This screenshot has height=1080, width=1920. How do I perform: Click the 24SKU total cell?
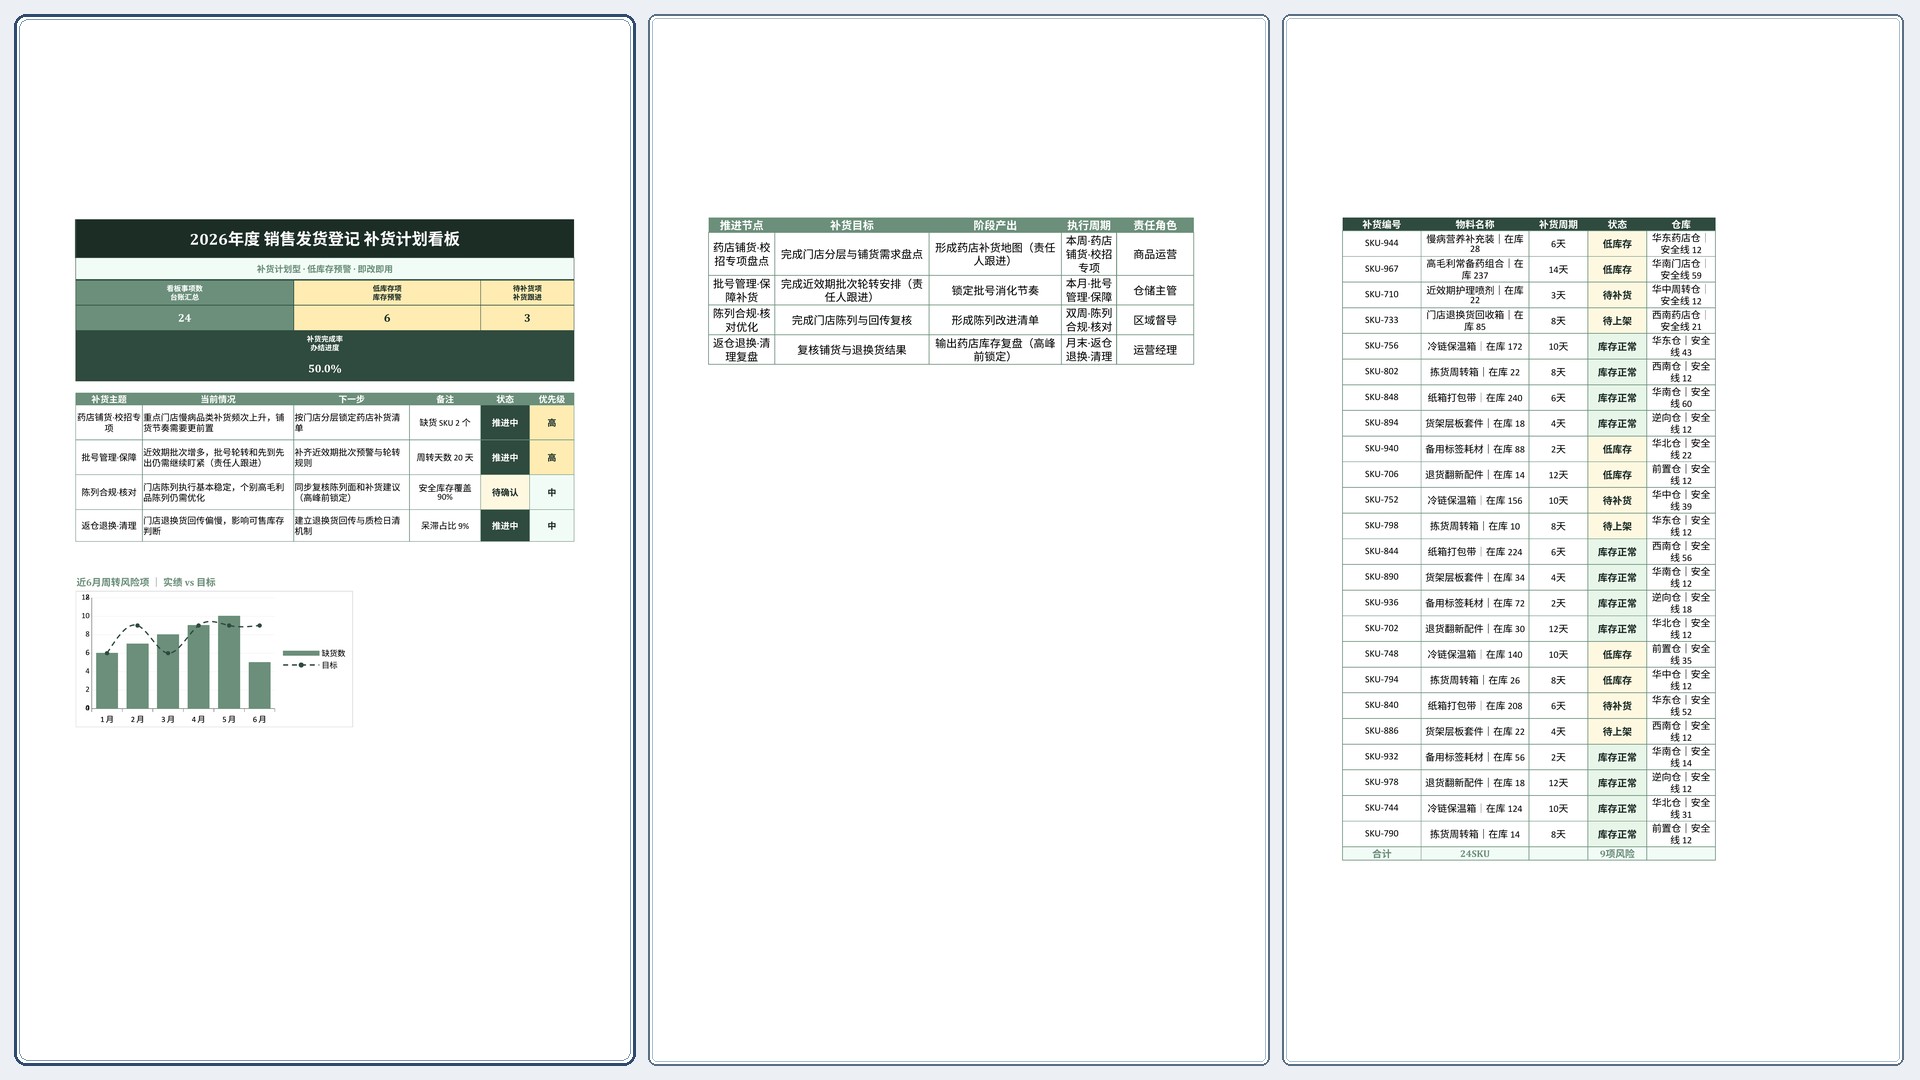pos(1475,854)
